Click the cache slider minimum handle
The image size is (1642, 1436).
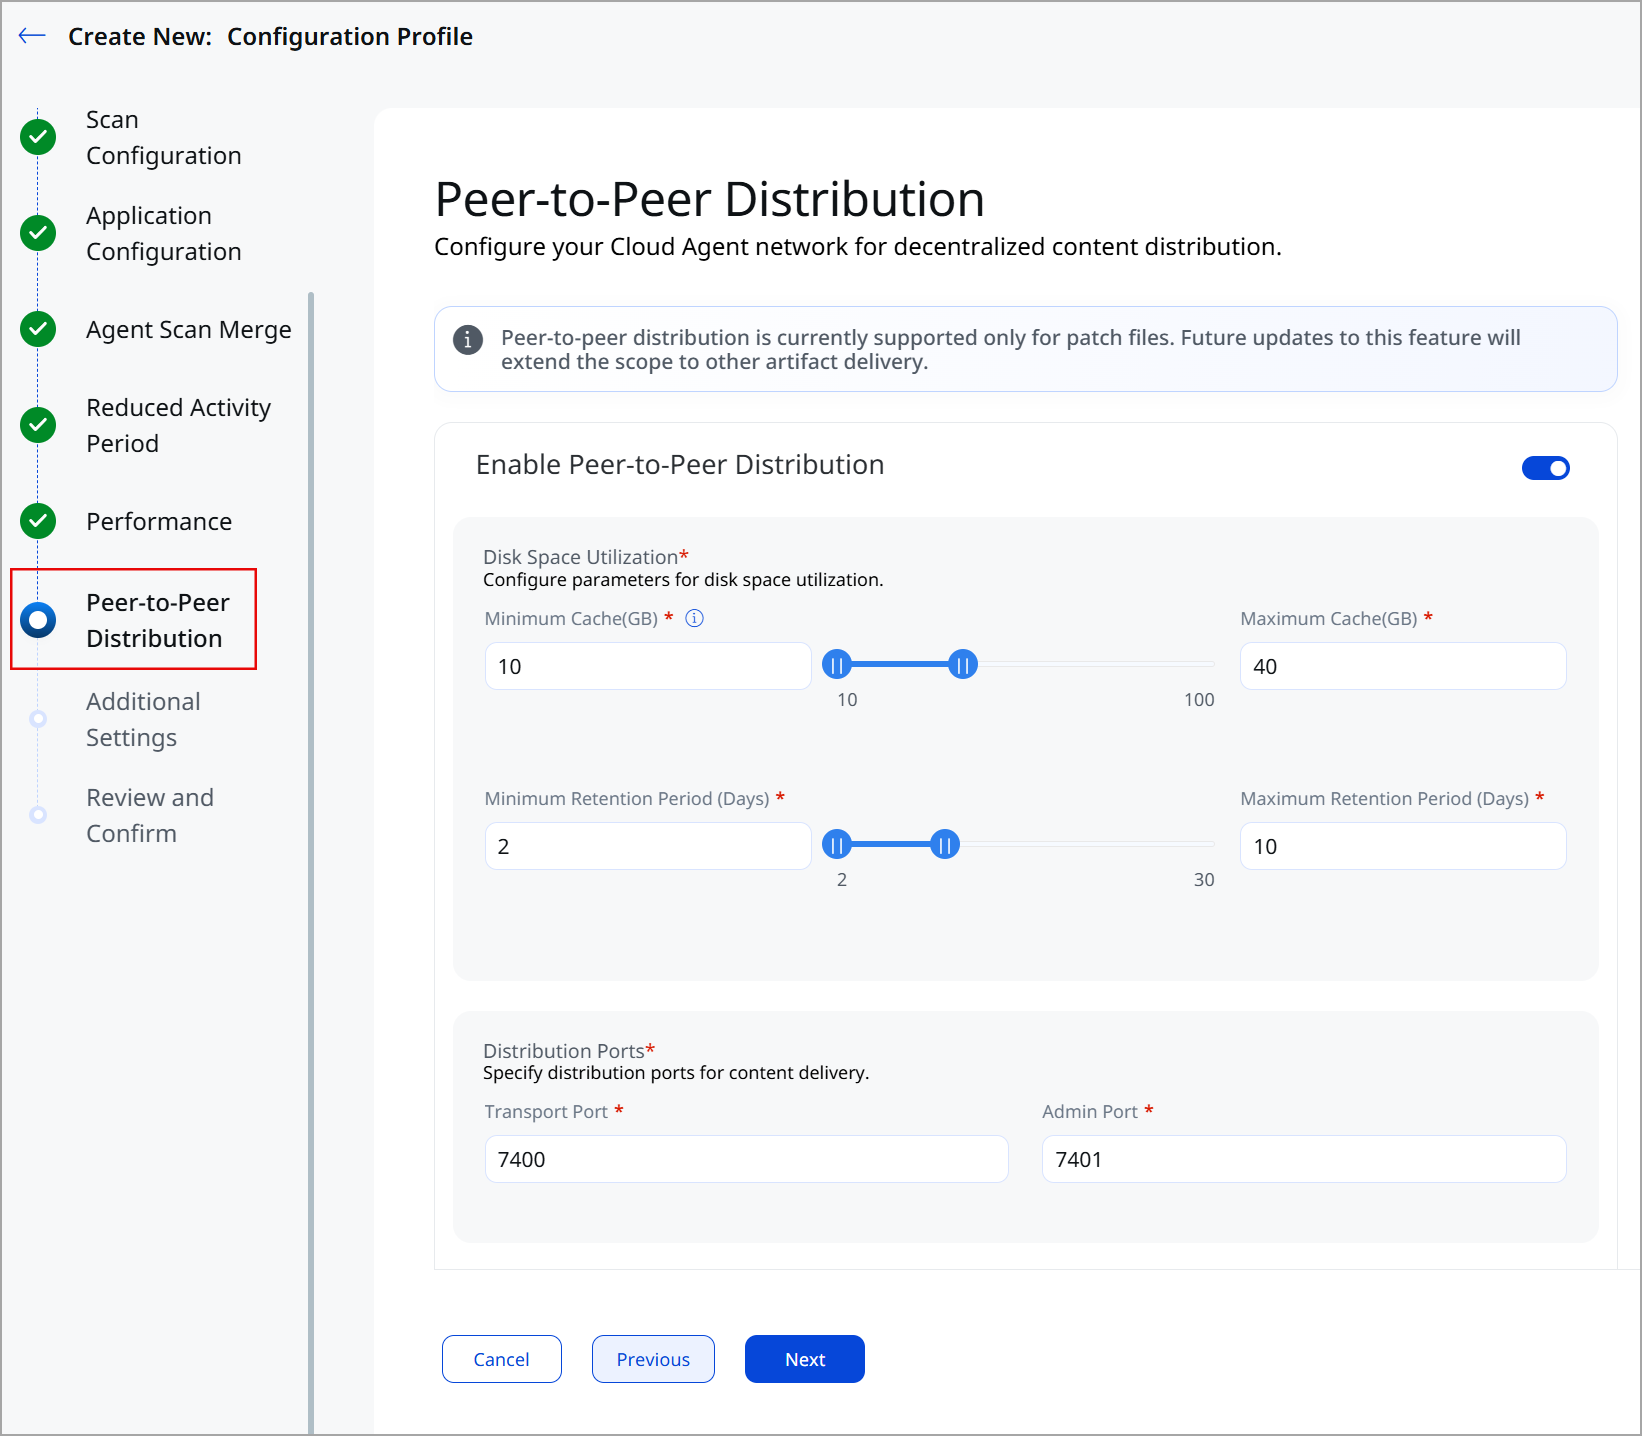point(837,664)
